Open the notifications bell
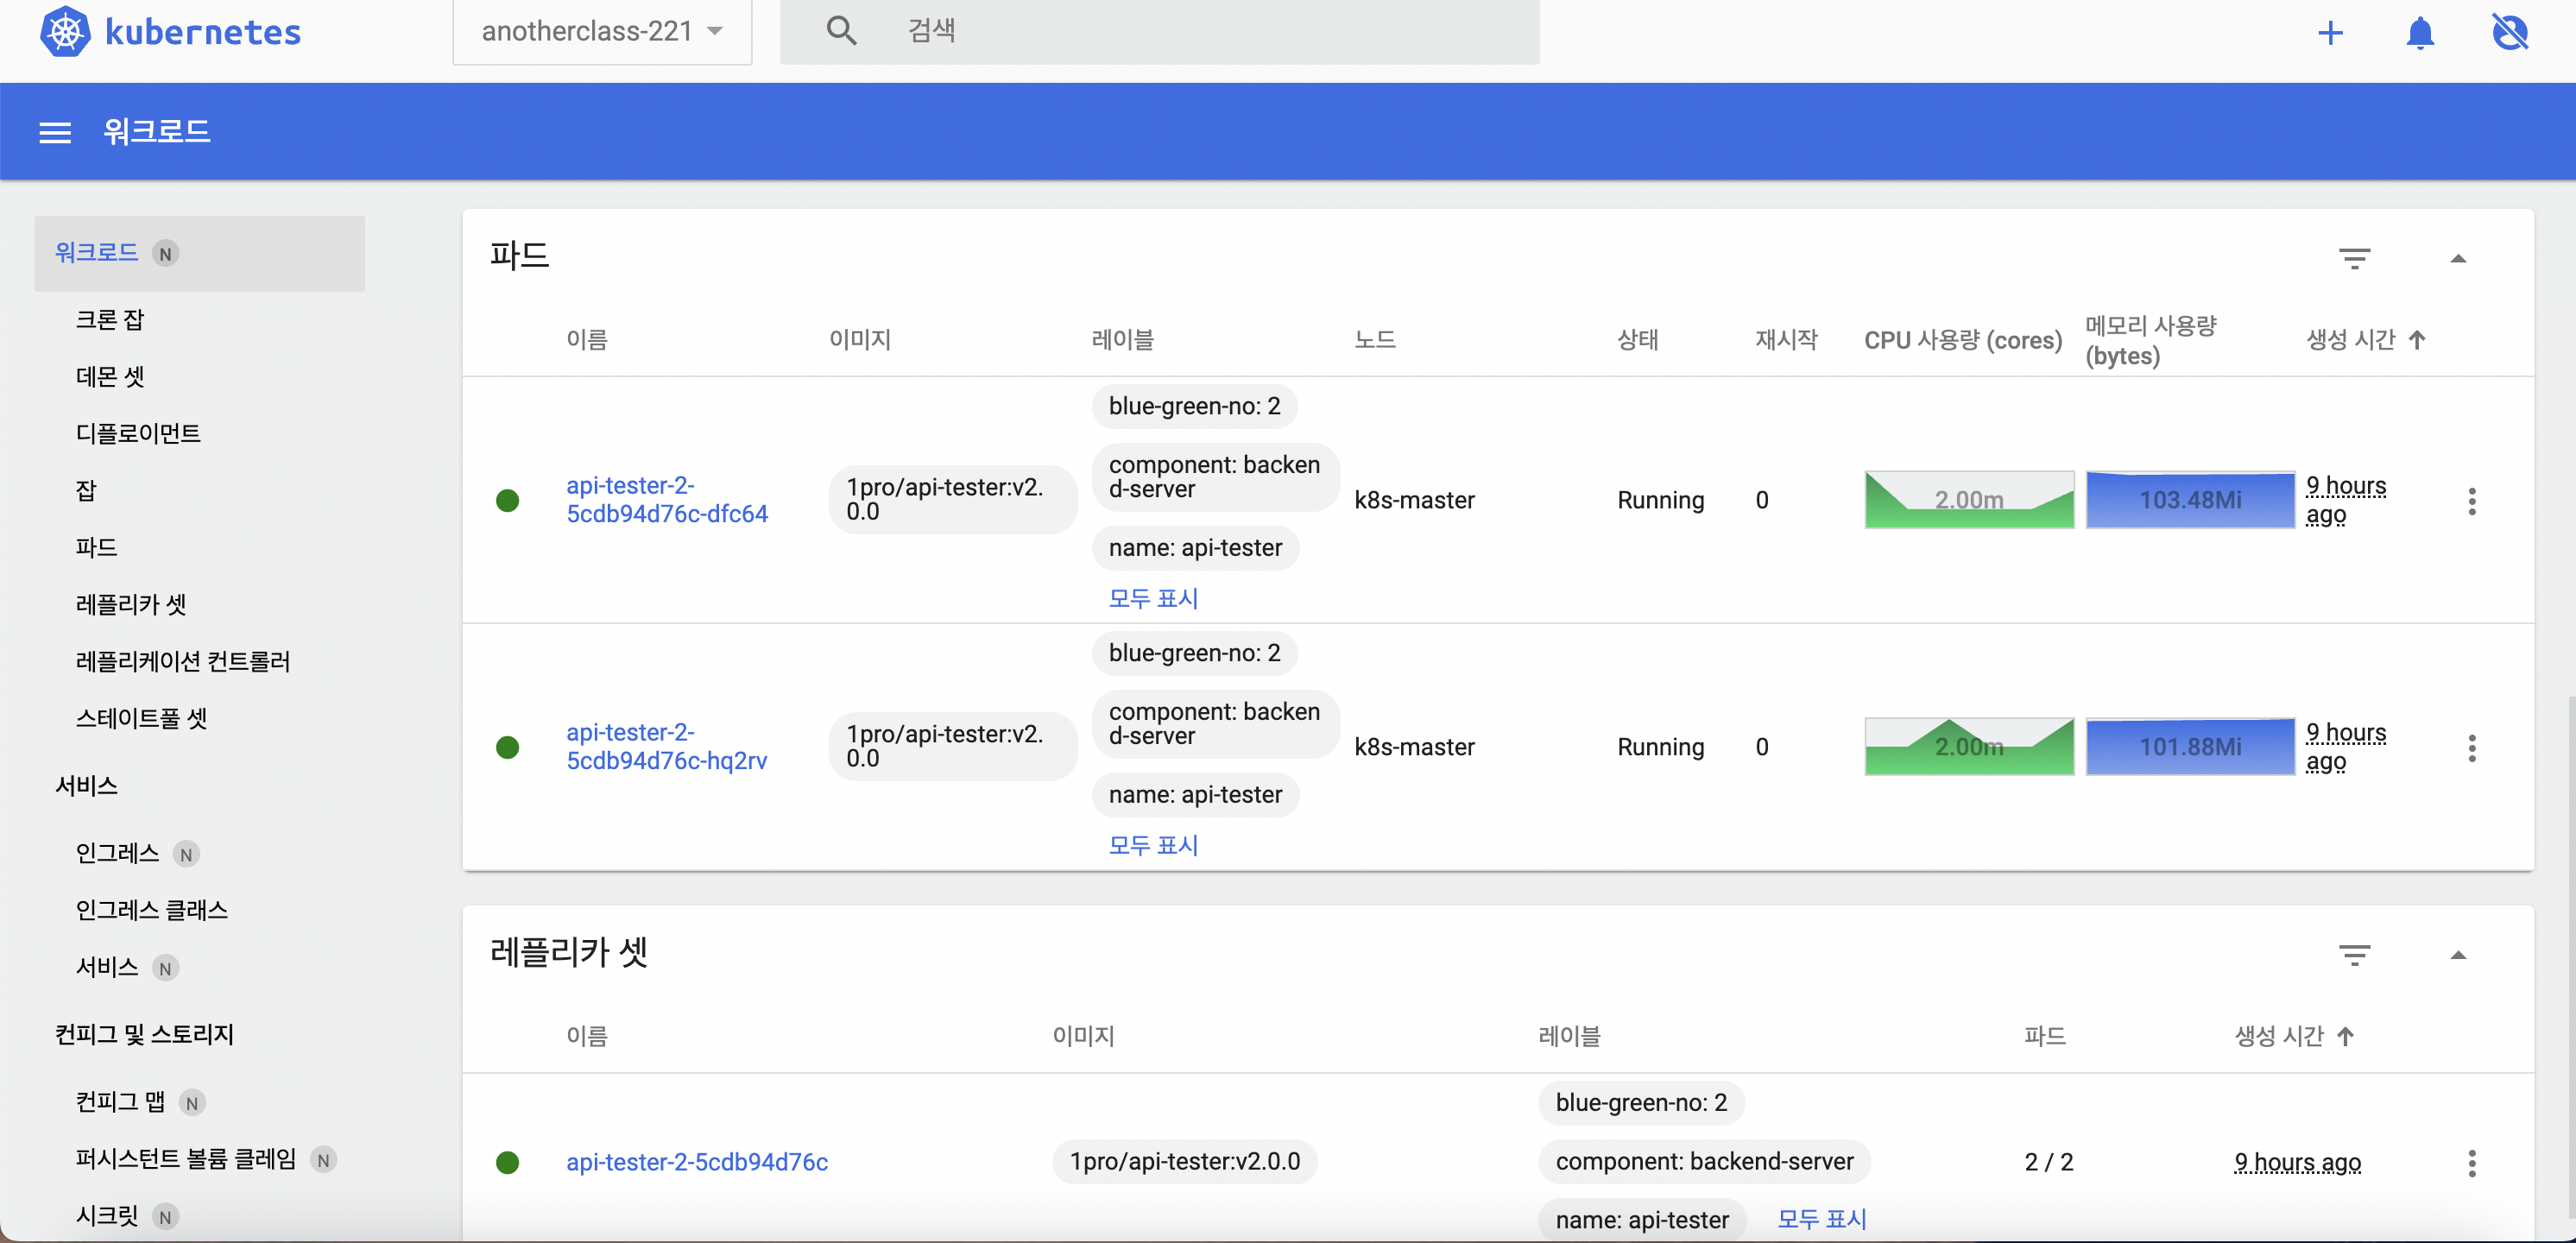 pos(2419,33)
